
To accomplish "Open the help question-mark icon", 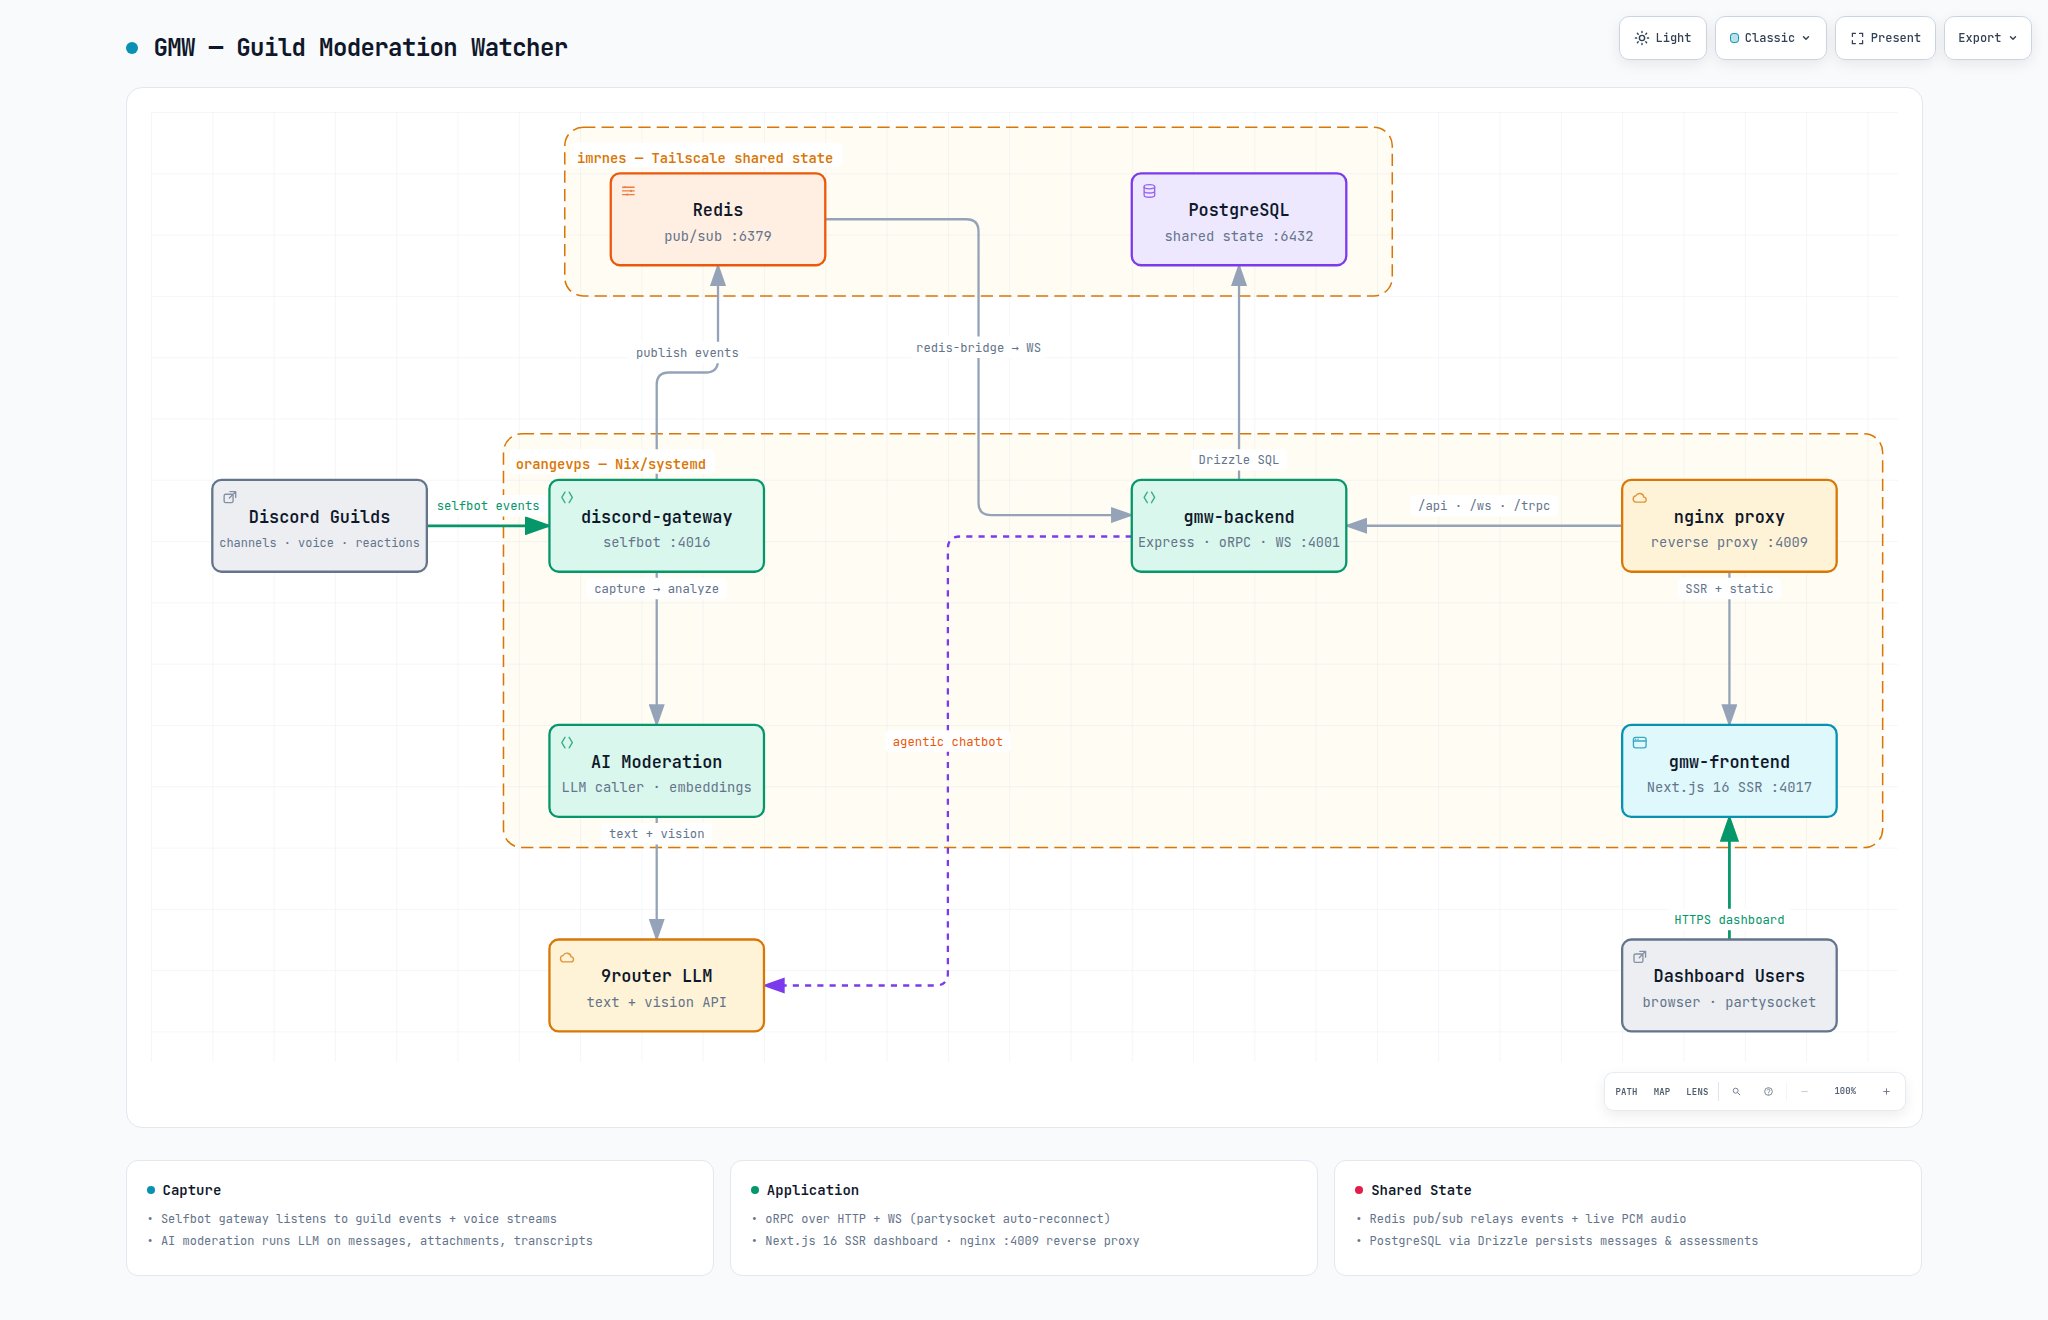I will tap(1768, 1091).
